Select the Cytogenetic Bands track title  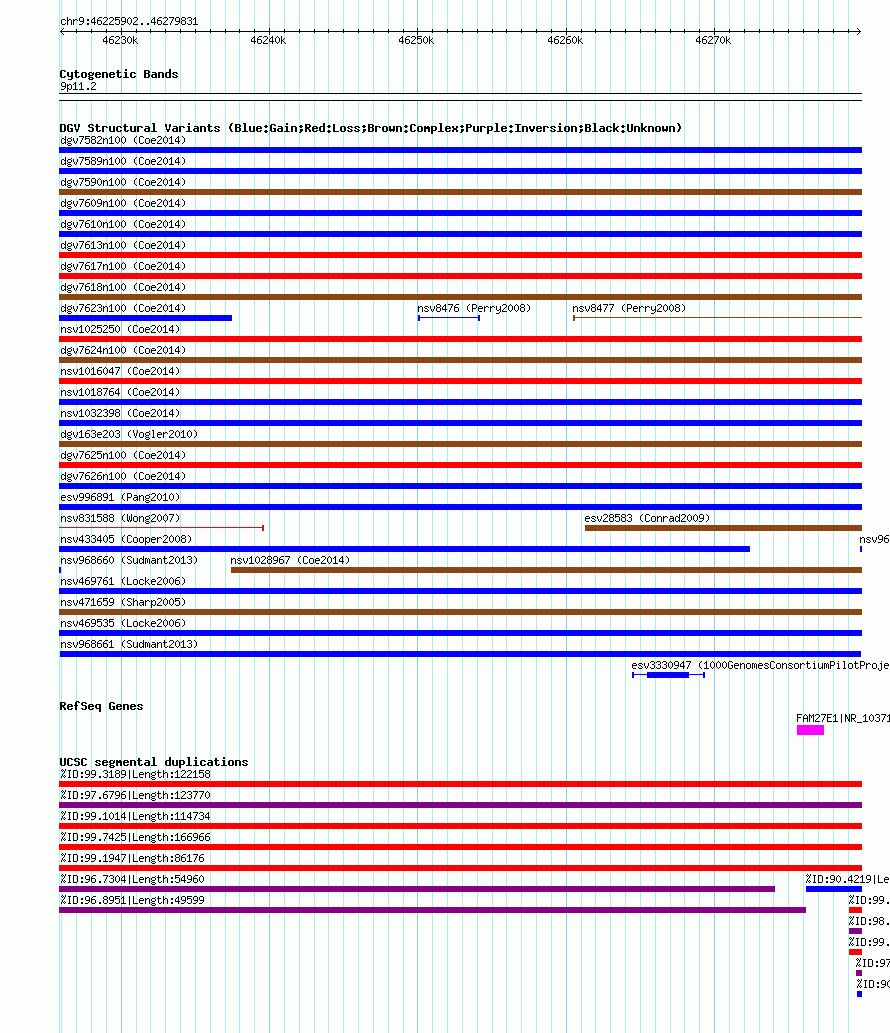pos(119,74)
